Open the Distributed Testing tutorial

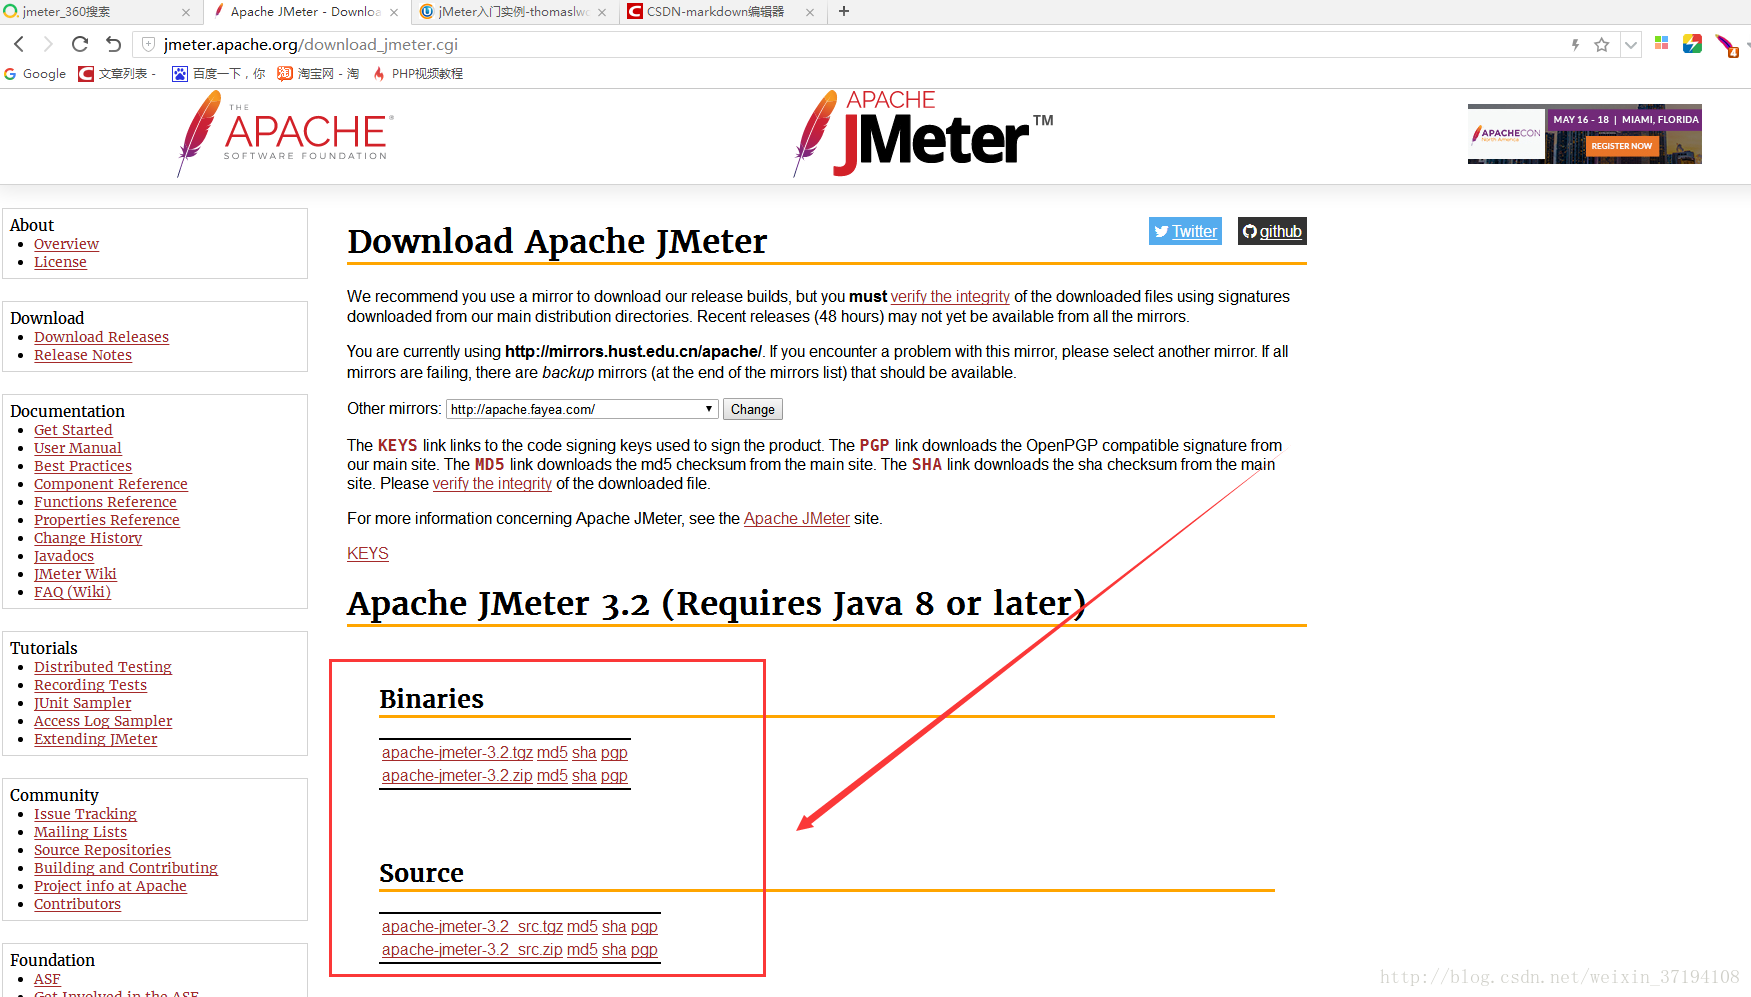103,667
